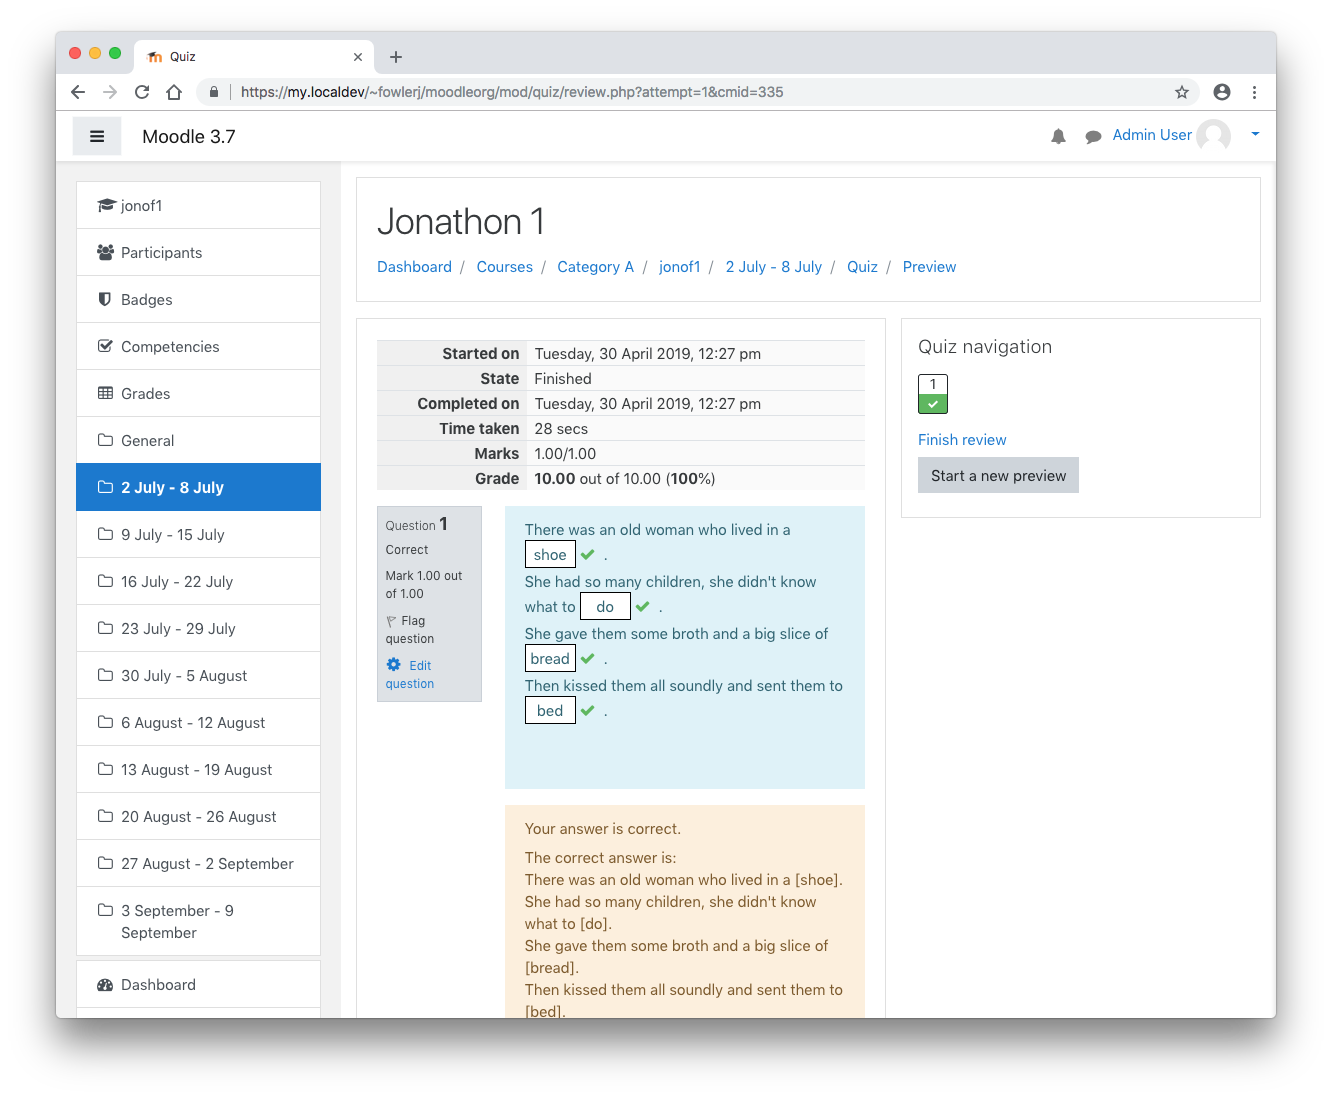Viewport: 1332px width, 1098px height.
Task: Click Start a new preview button
Action: pos(998,476)
